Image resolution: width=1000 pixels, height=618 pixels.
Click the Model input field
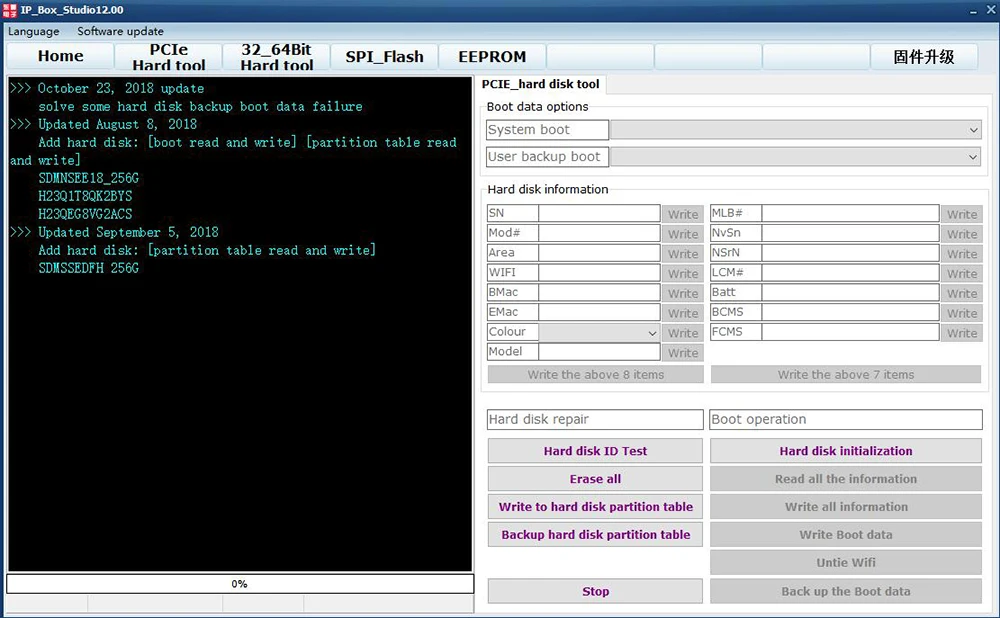[x=599, y=352]
